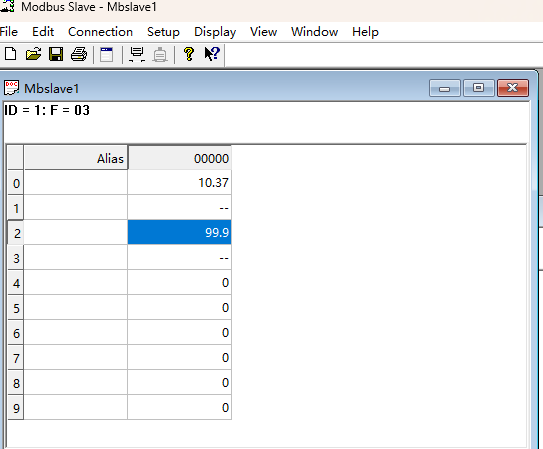Select the cell containing 10.37
This screenshot has width=543, height=449.
179,182
